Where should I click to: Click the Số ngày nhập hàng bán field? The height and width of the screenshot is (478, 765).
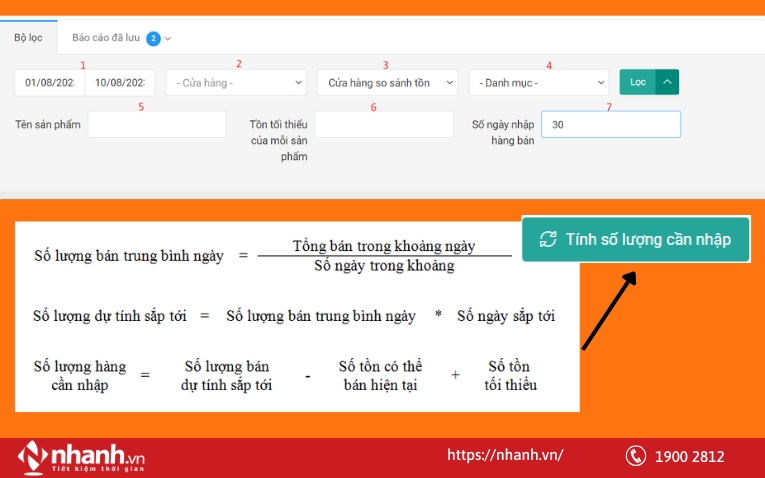(610, 124)
